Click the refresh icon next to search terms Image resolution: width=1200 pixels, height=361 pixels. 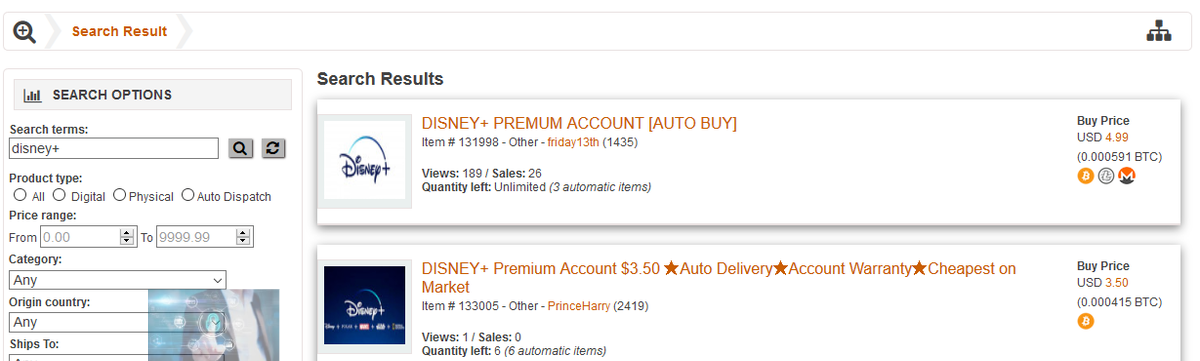274,148
